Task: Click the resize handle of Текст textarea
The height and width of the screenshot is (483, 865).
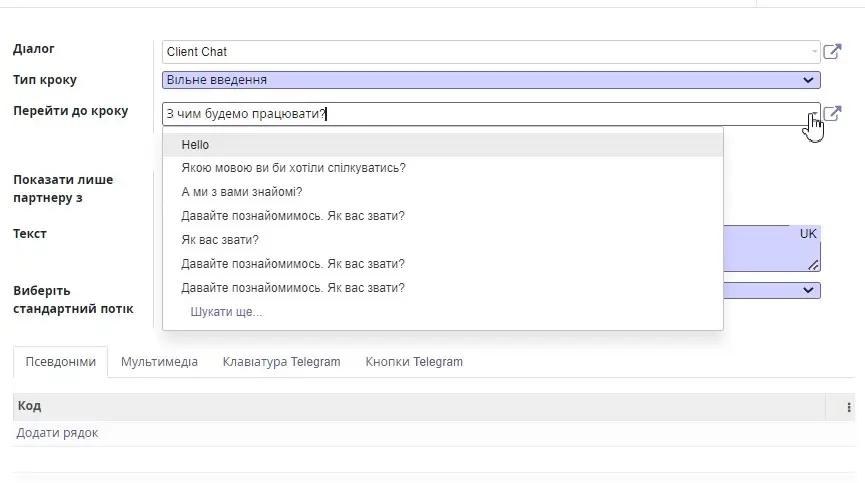Action: (813, 265)
